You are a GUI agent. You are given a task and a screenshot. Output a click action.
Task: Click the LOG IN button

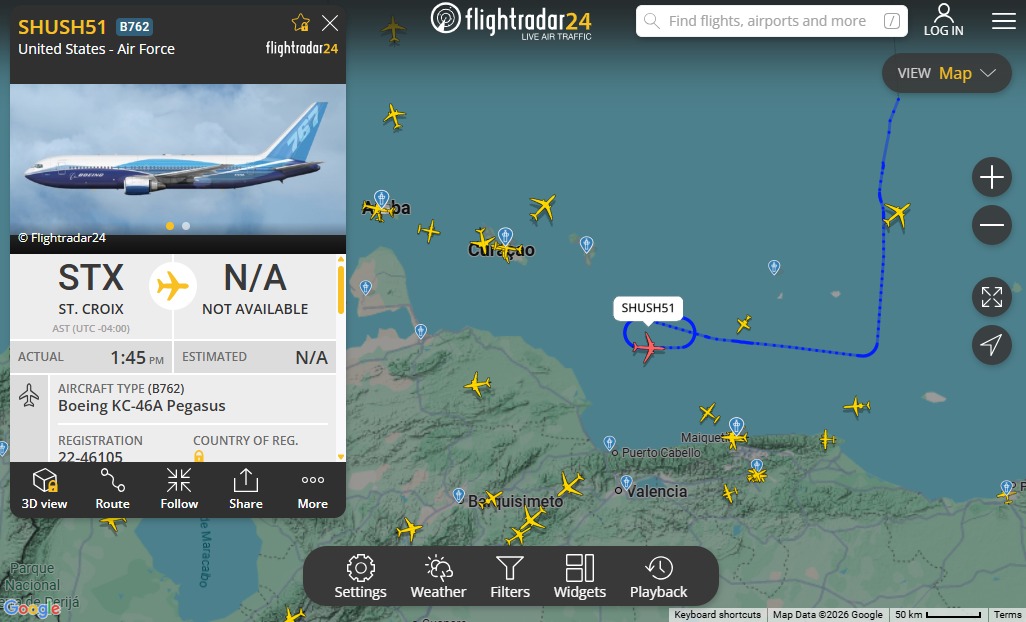(x=944, y=20)
